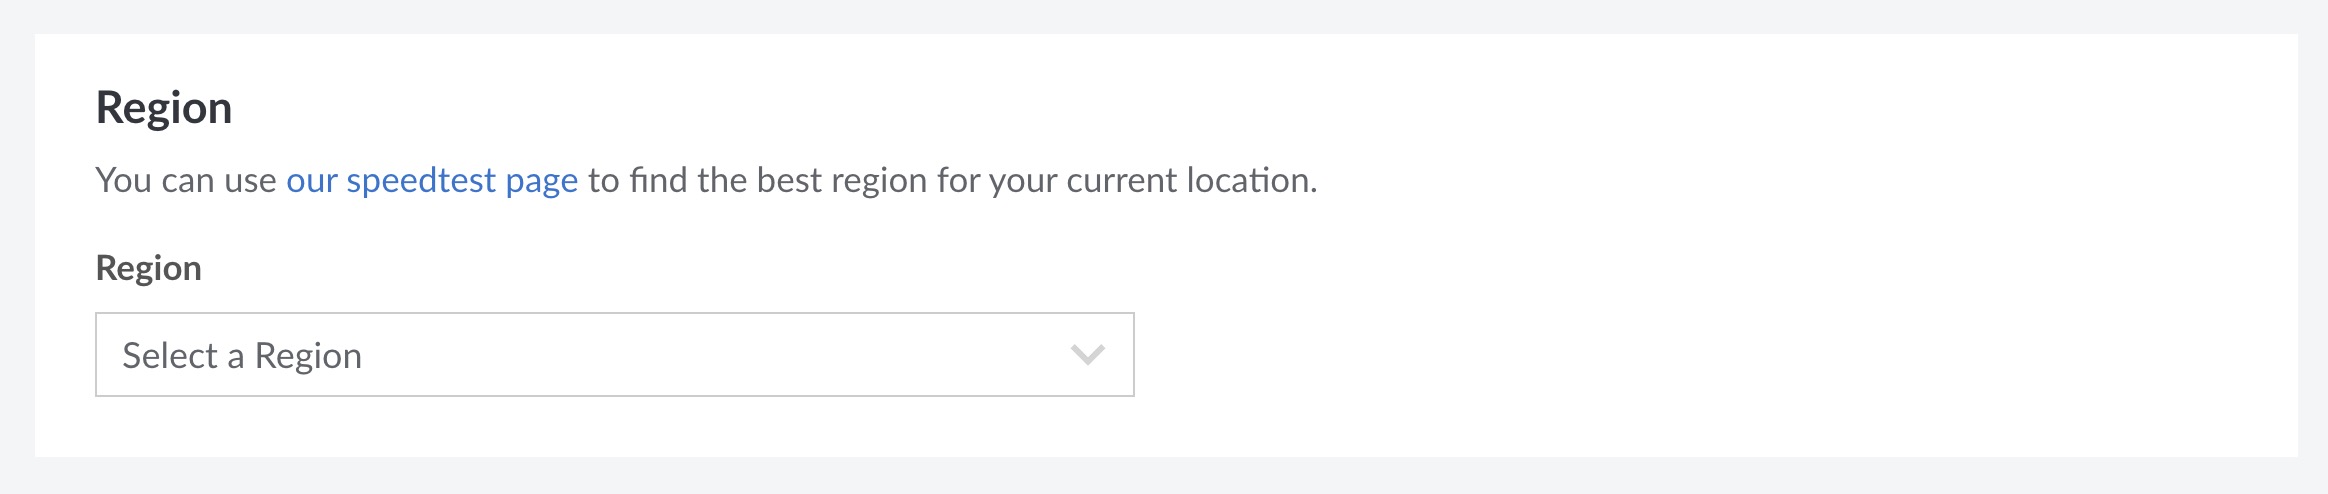Expand the Select a Region dropdown
Image resolution: width=2328 pixels, height=494 pixels.
click(614, 355)
